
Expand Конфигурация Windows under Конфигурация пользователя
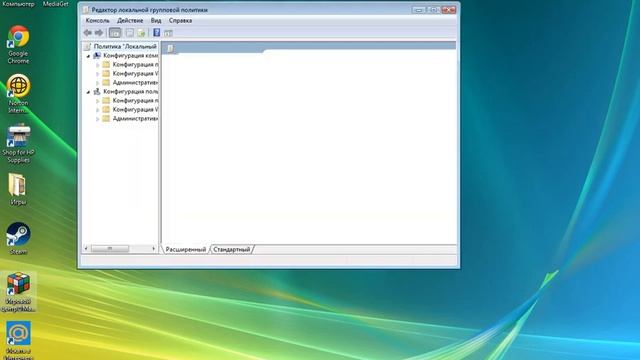point(98,110)
